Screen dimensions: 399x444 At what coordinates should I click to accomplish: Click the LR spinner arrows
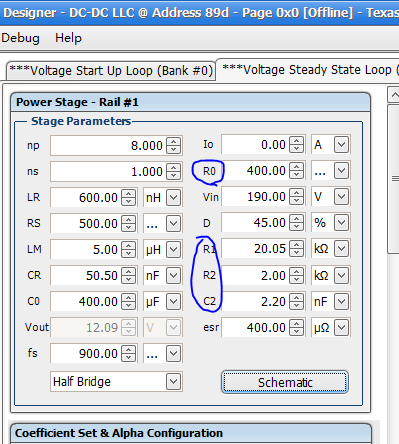pyautogui.click(x=128, y=198)
